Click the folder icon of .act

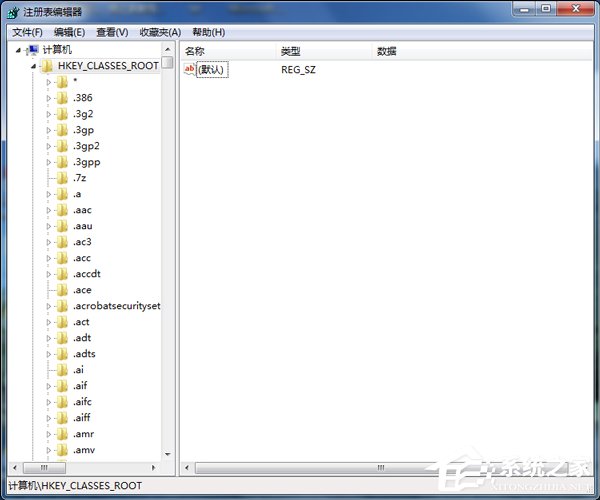(62, 322)
